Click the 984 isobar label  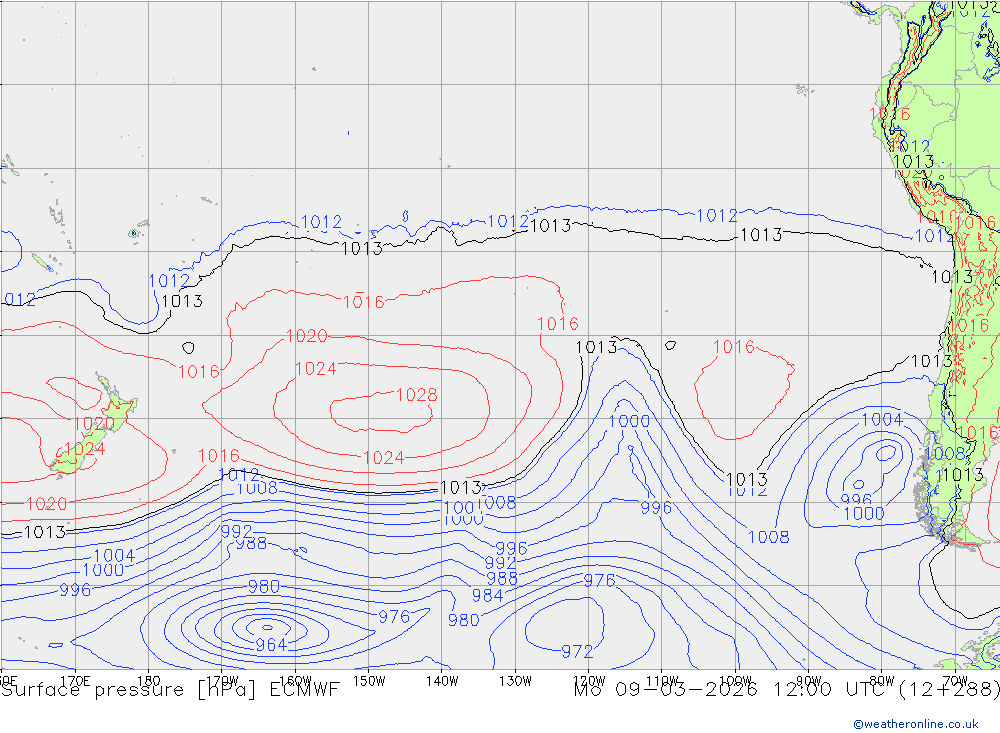(x=487, y=595)
